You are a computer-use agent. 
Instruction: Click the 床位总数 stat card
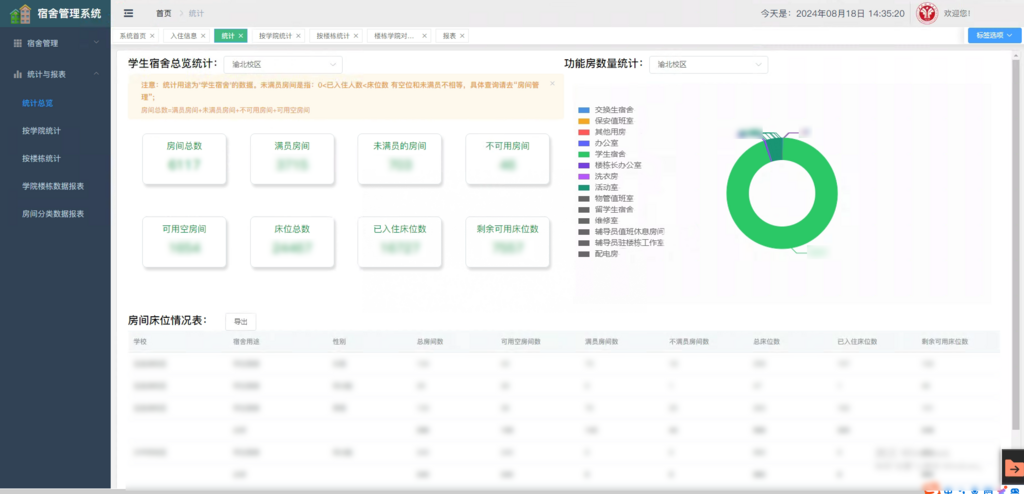pyautogui.click(x=292, y=242)
